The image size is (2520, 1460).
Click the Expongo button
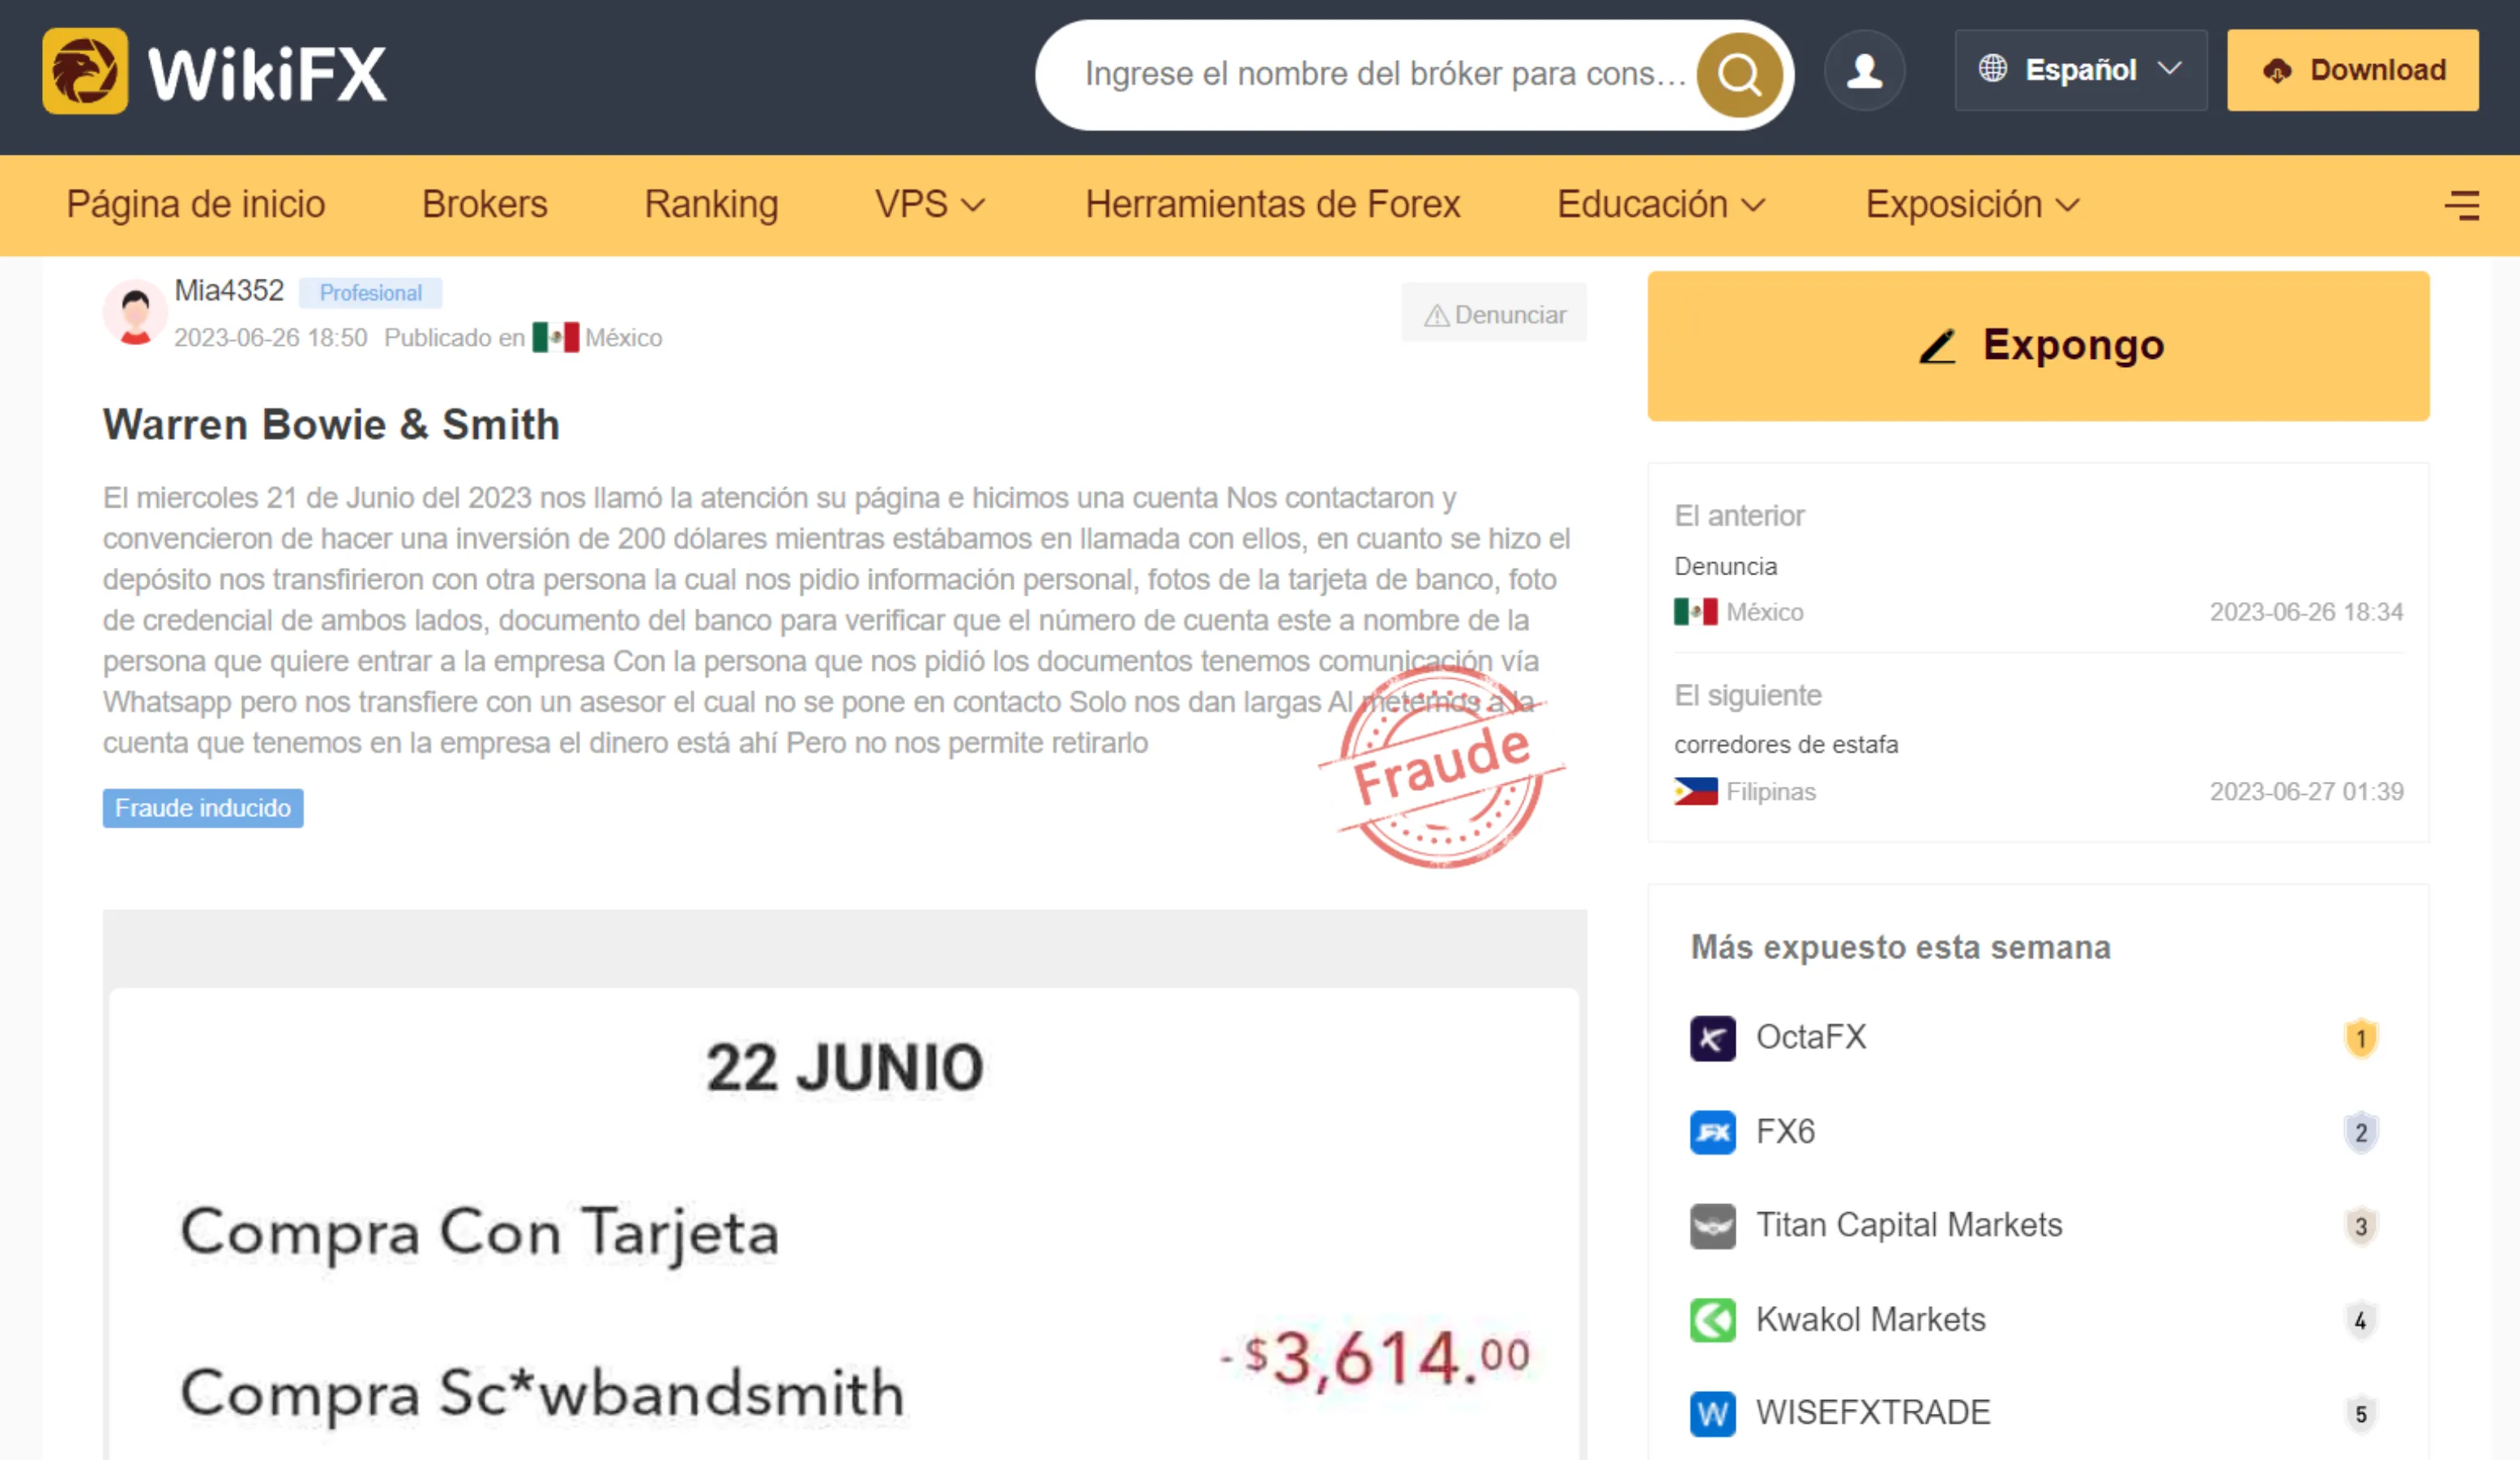click(2038, 346)
